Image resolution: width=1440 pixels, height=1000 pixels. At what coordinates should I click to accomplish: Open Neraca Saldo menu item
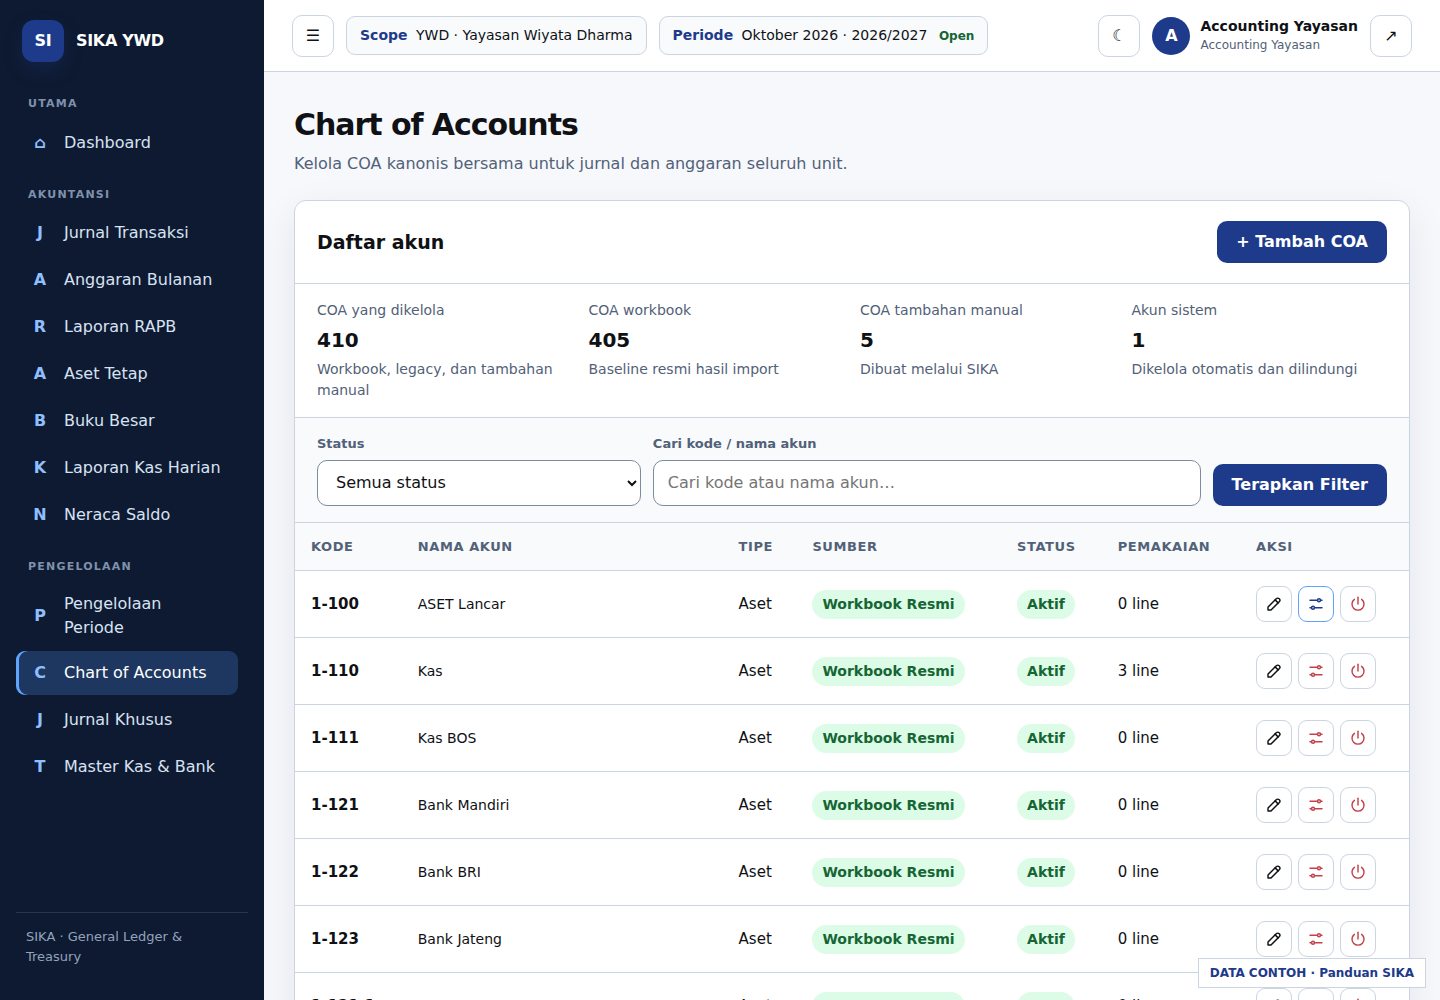[127, 515]
